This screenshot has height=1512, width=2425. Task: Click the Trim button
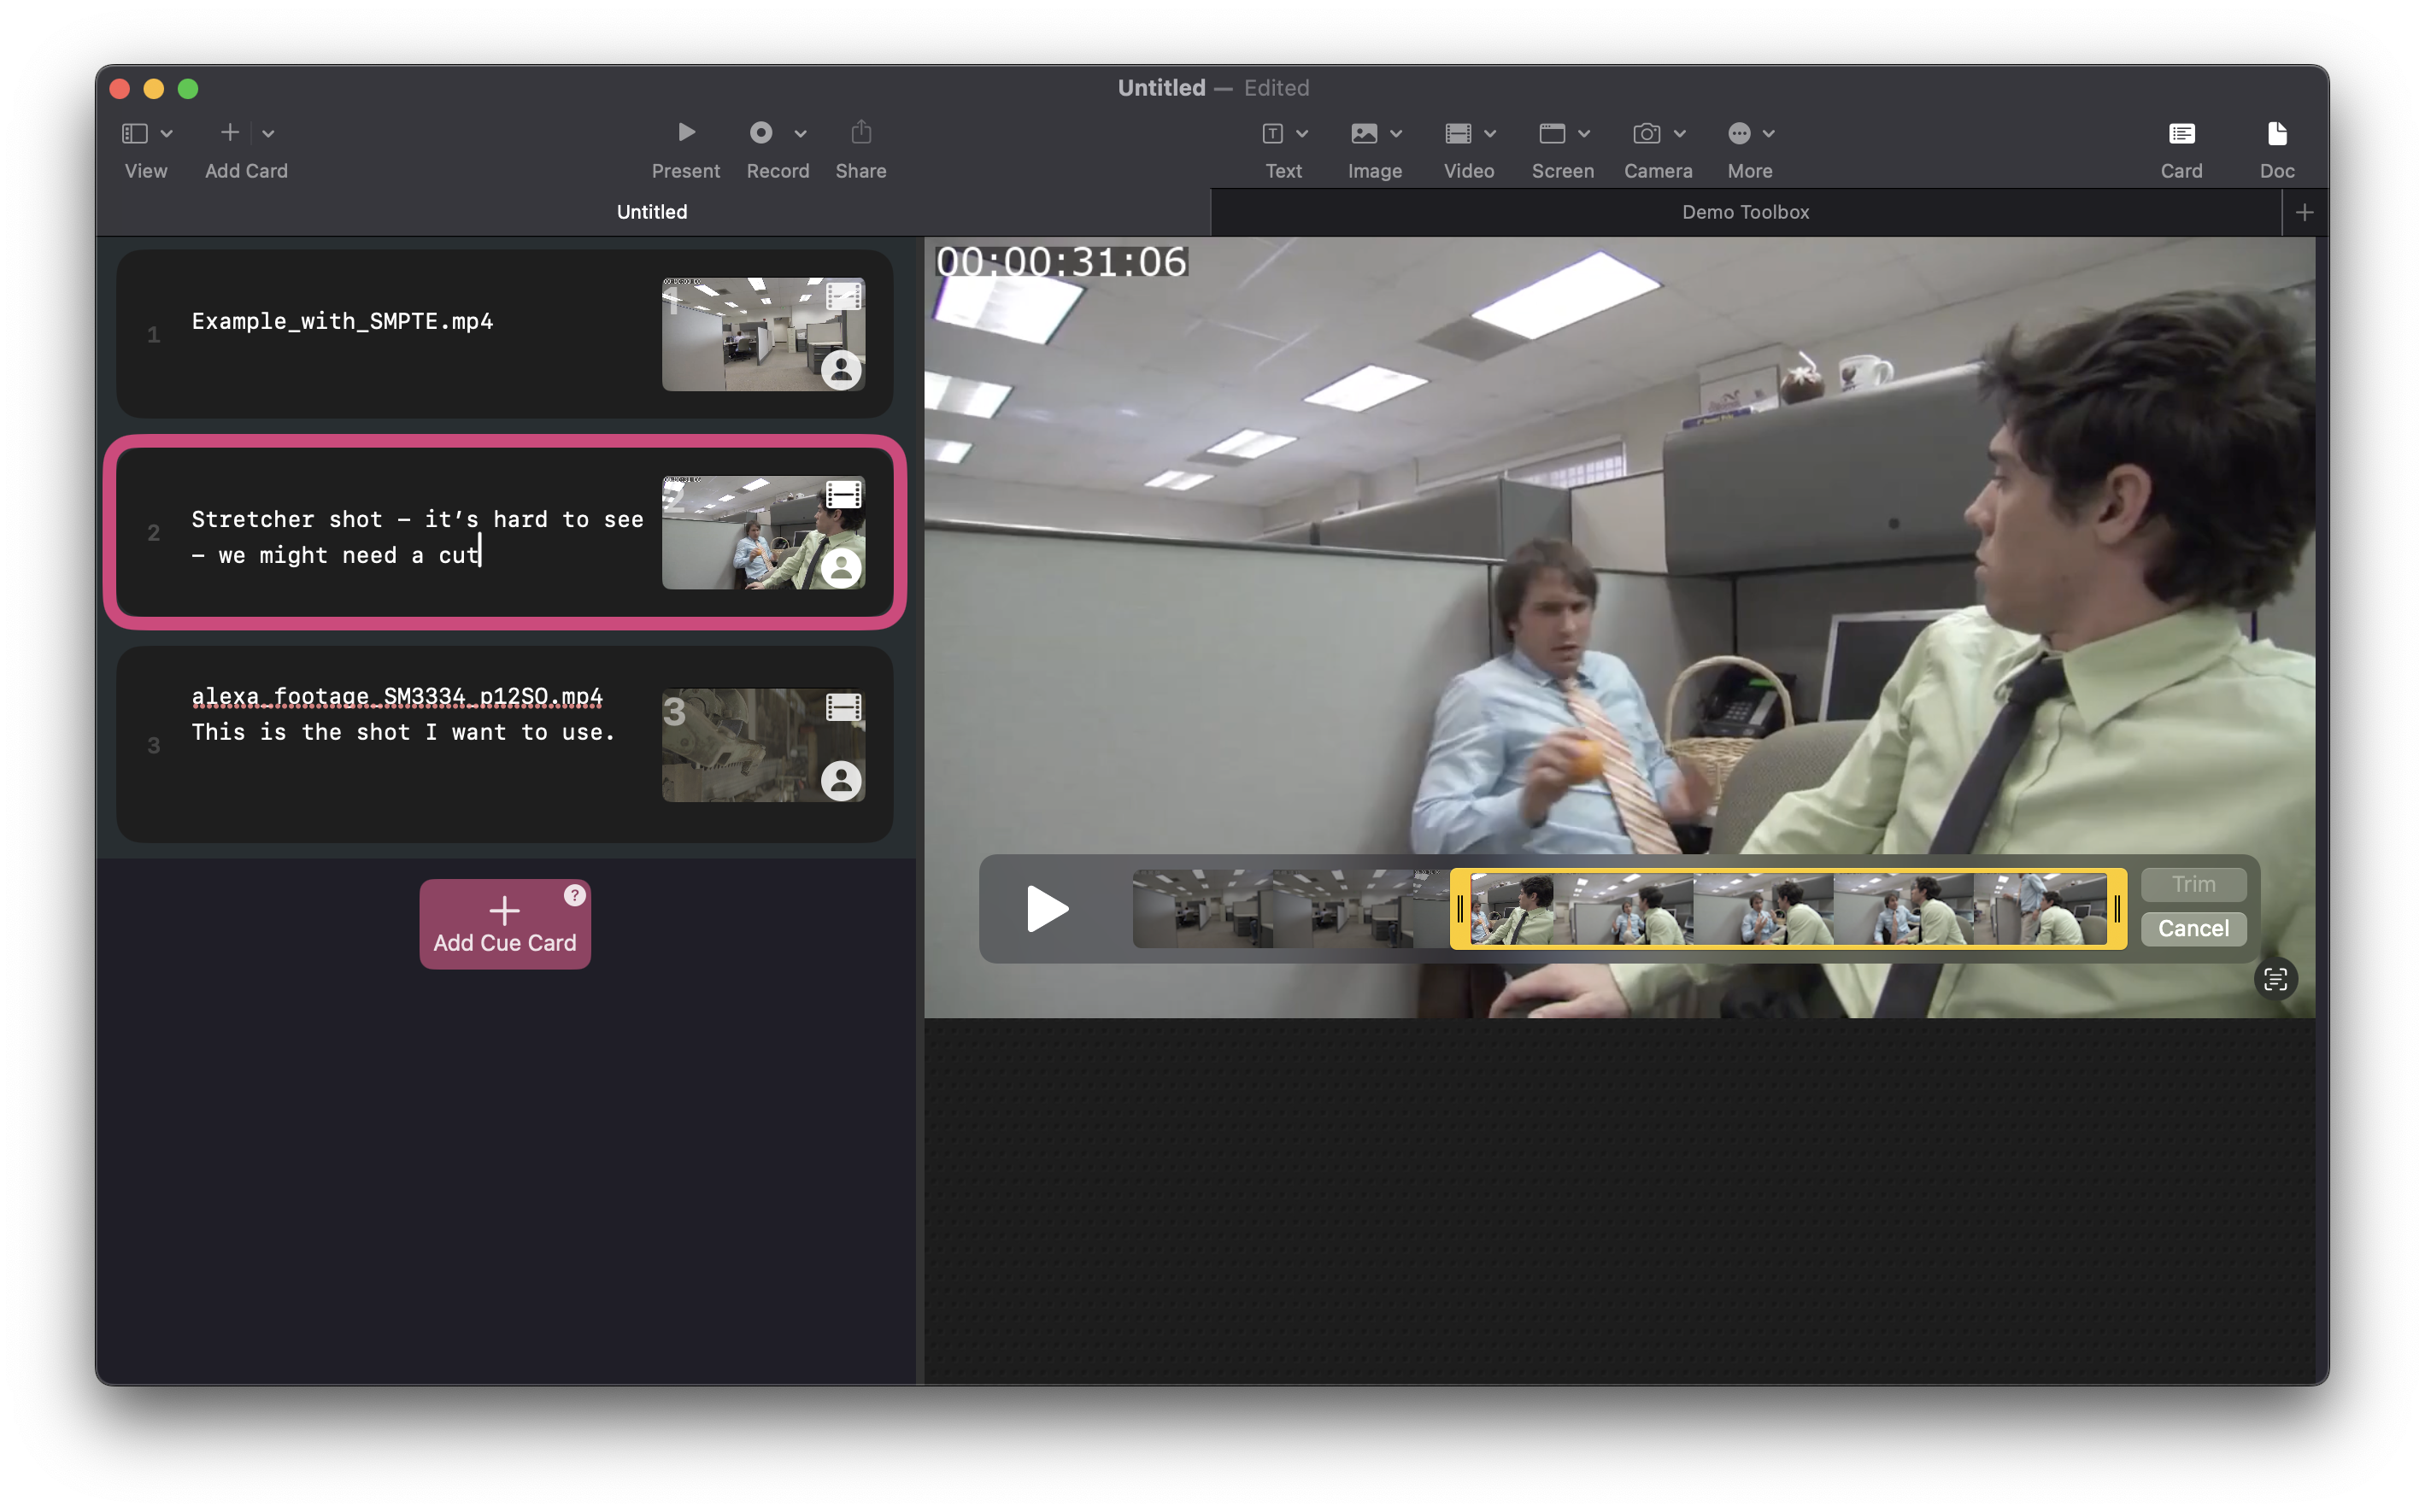(2193, 884)
